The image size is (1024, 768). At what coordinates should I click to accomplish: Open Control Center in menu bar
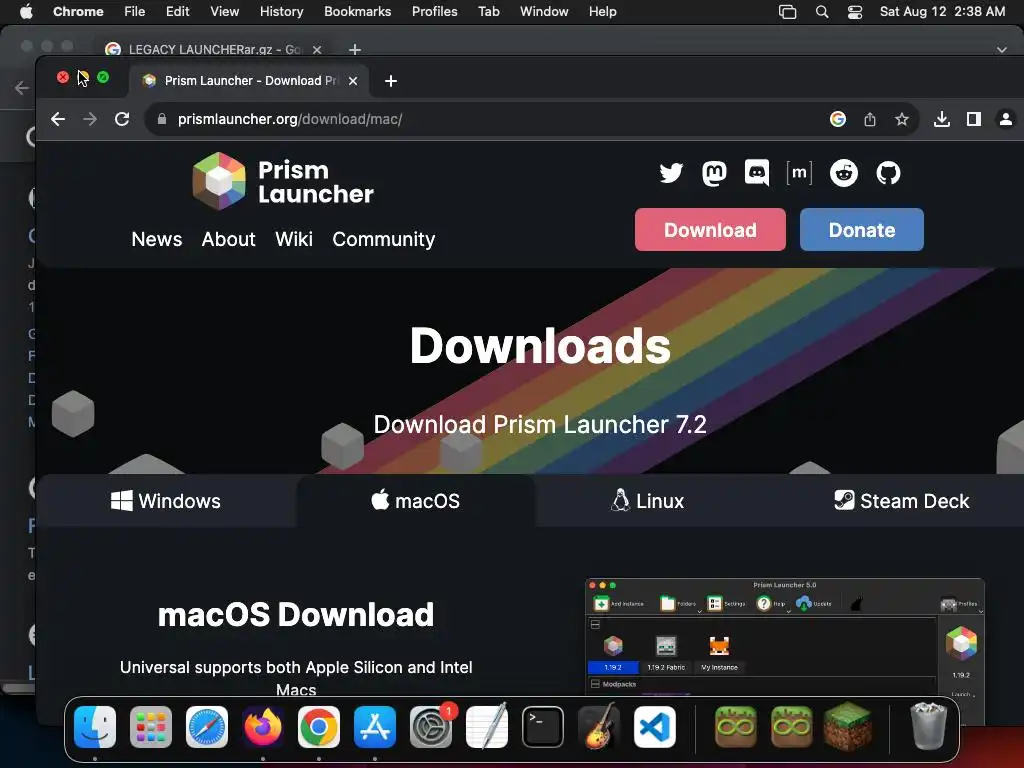tap(855, 12)
